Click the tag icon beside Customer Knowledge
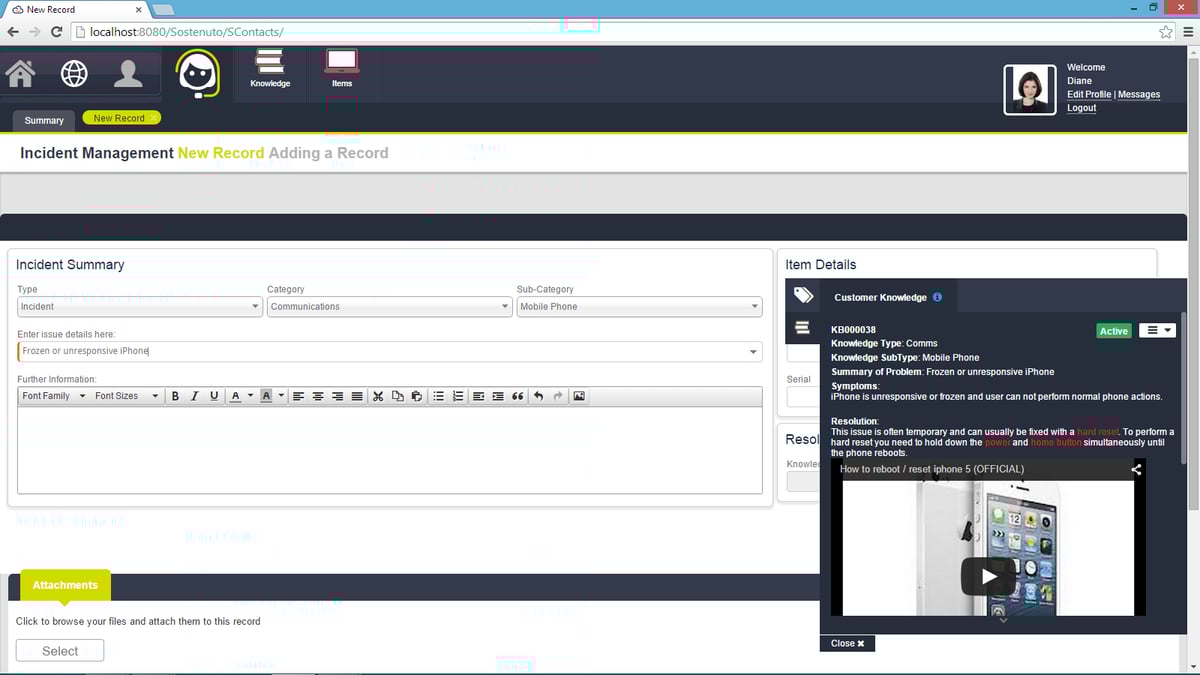This screenshot has width=1200, height=675. (803, 296)
